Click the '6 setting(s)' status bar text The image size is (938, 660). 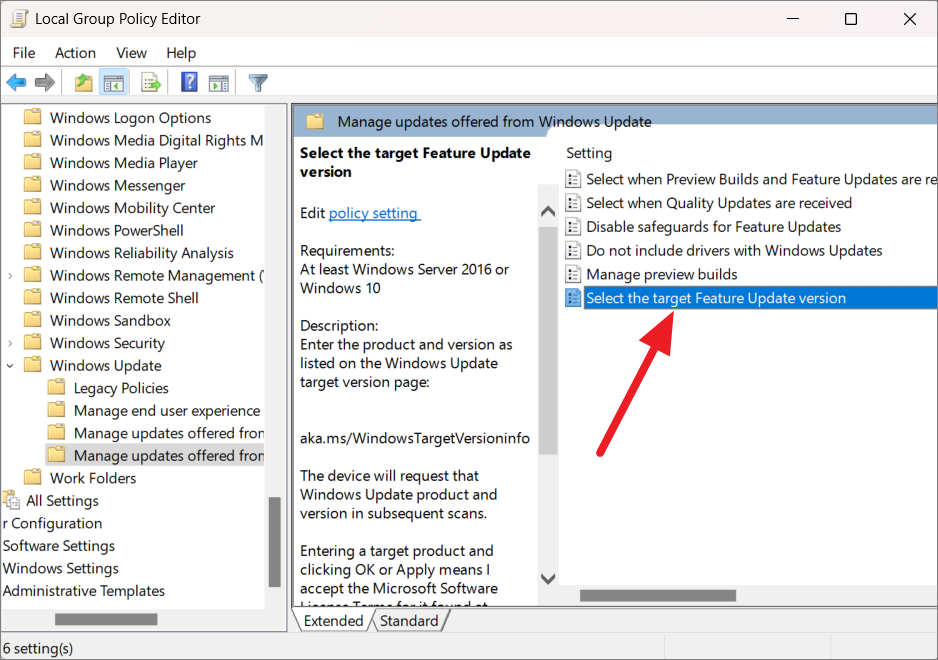[38, 648]
